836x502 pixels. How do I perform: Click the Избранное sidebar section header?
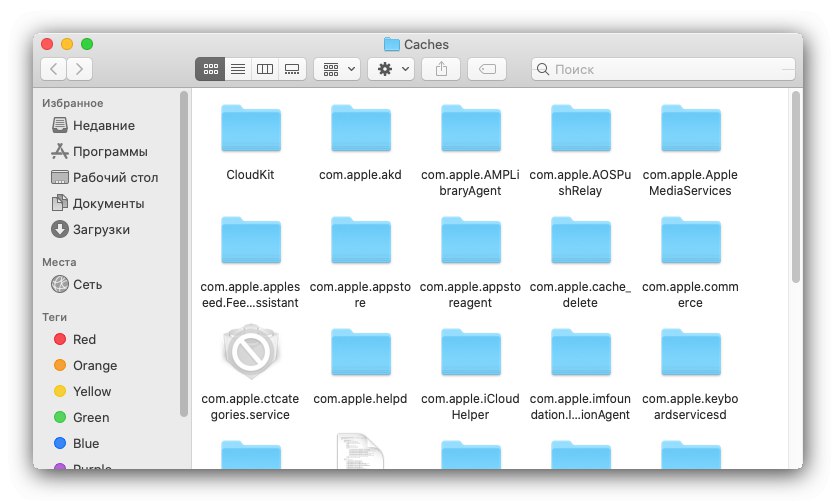73,103
